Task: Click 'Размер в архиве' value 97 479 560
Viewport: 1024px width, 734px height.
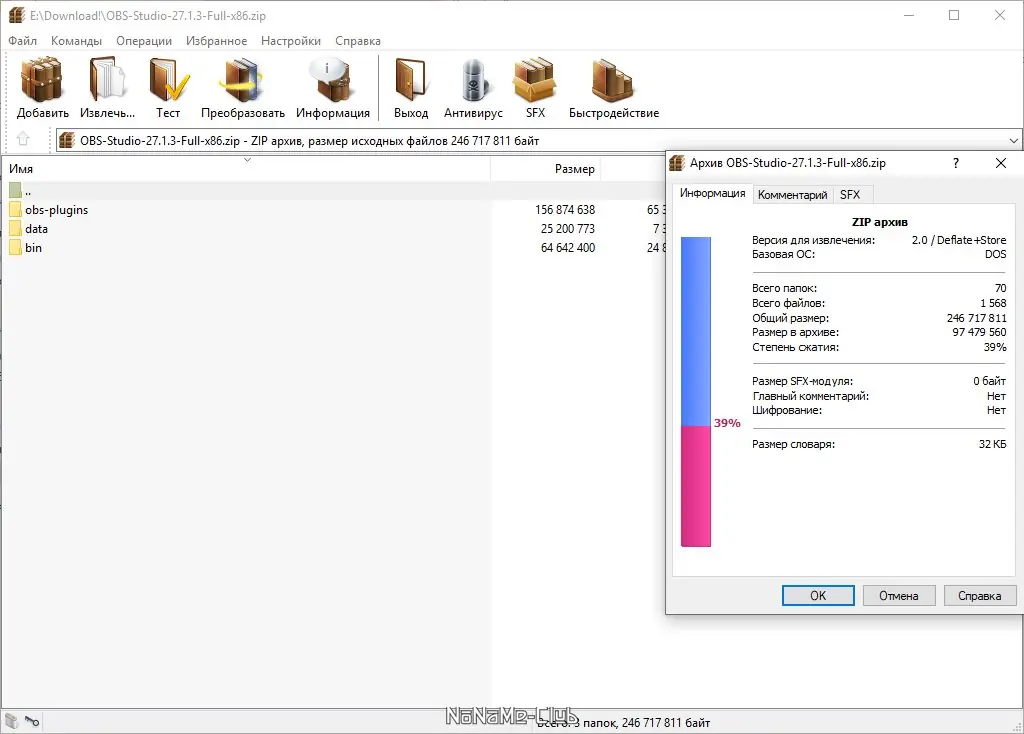Action: coord(979,332)
